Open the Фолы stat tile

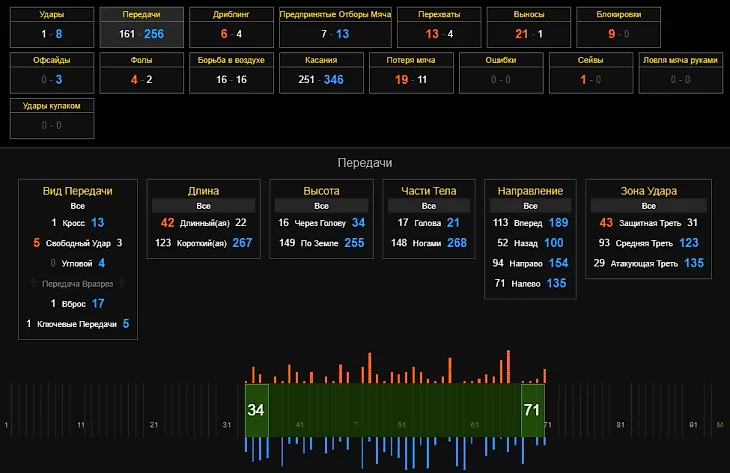point(141,70)
